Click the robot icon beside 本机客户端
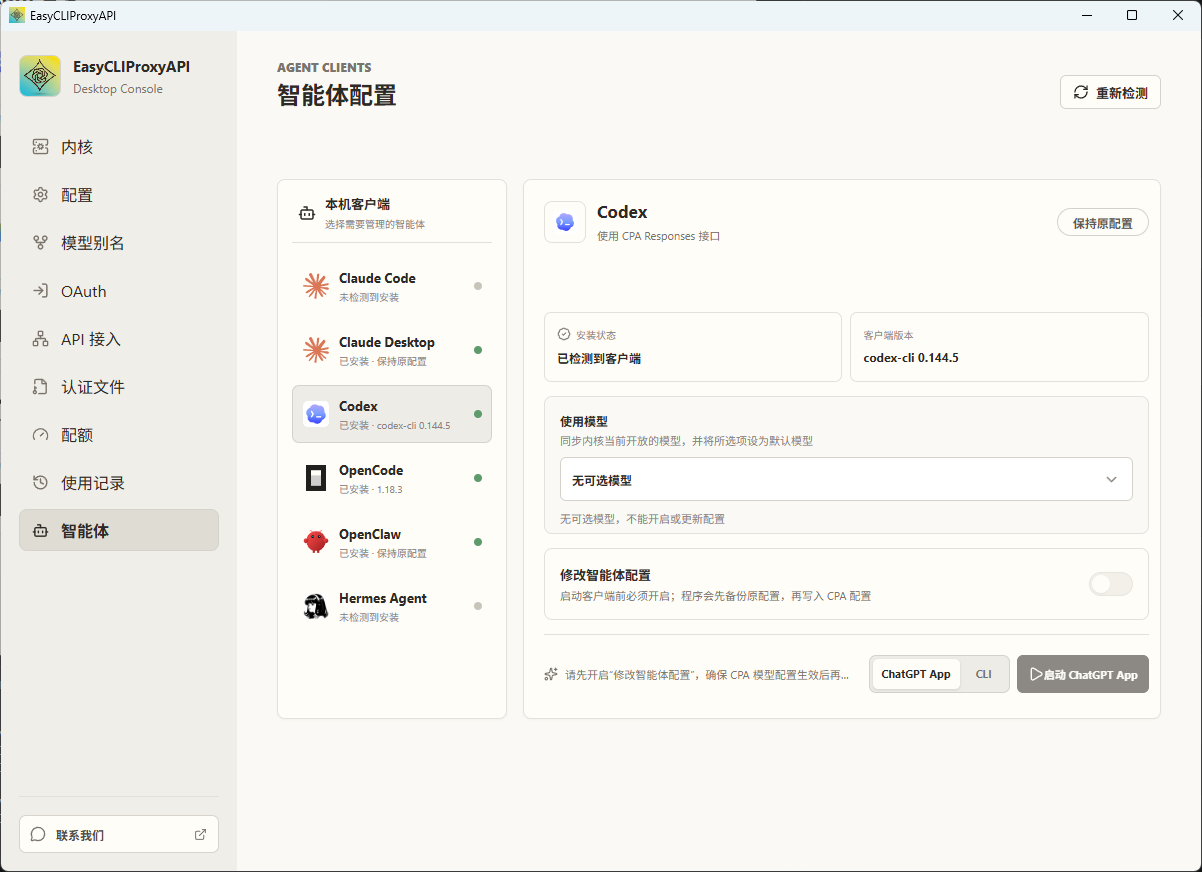Screen dimensions: 1202x872 click(x=307, y=213)
